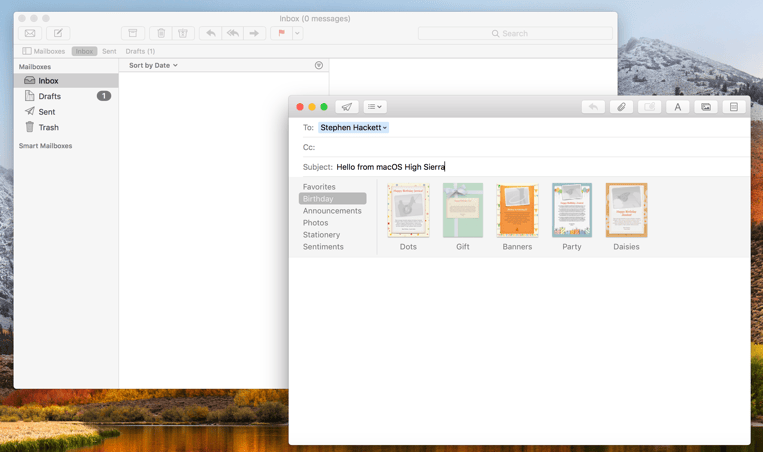Click Reply All double-arrow icon
Viewport: 763px width, 452px height.
[233, 33]
